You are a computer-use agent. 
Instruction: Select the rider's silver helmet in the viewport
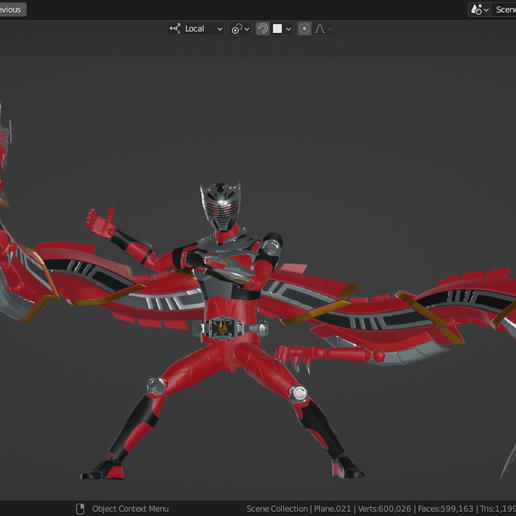pos(220,206)
